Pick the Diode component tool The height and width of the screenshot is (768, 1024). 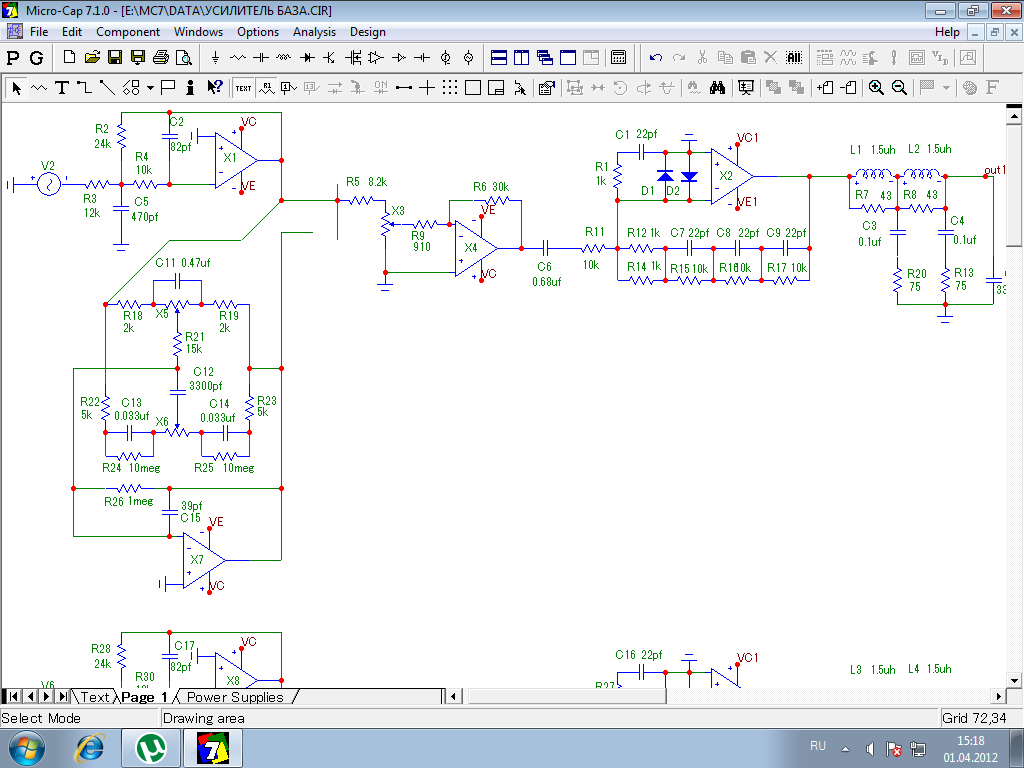(306, 58)
